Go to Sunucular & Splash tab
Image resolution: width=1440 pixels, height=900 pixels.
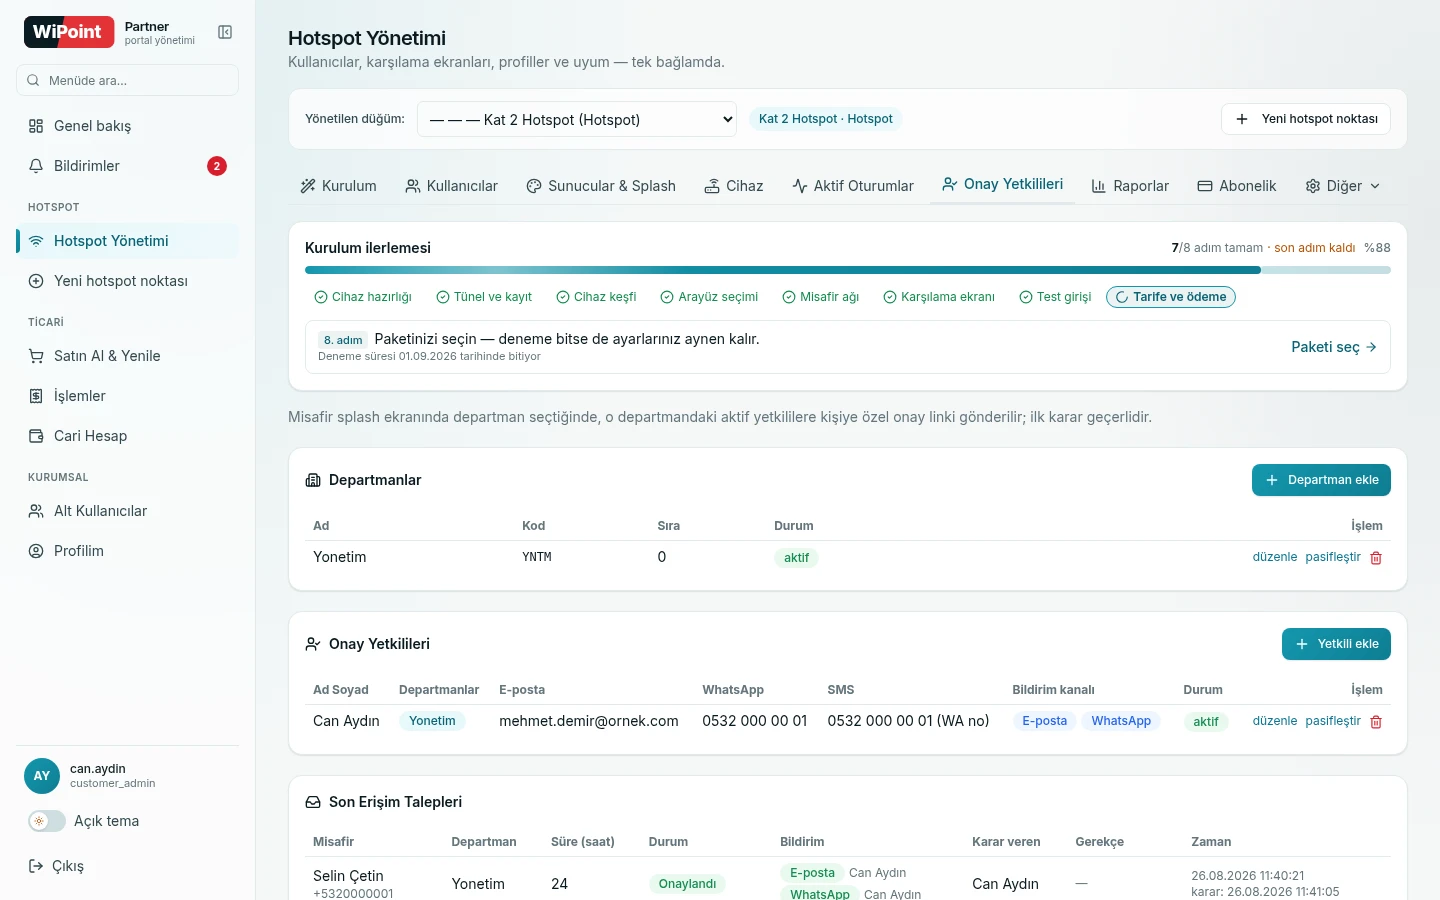pos(601,186)
